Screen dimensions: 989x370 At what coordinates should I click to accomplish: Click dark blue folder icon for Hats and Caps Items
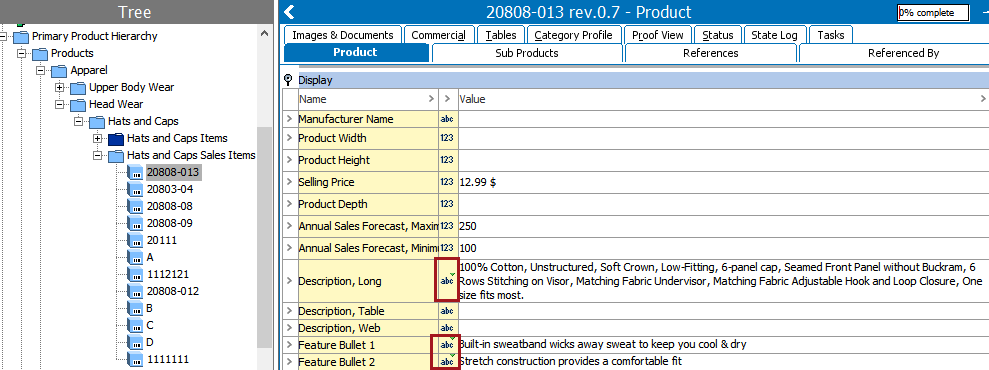point(116,138)
